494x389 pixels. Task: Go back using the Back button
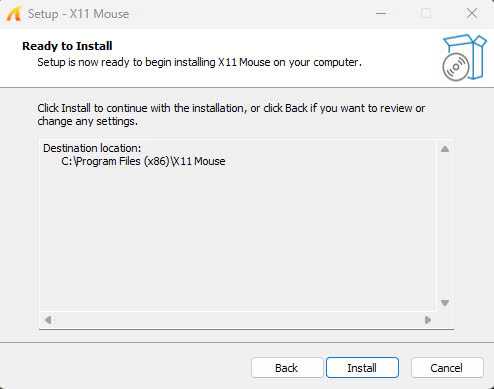287,368
